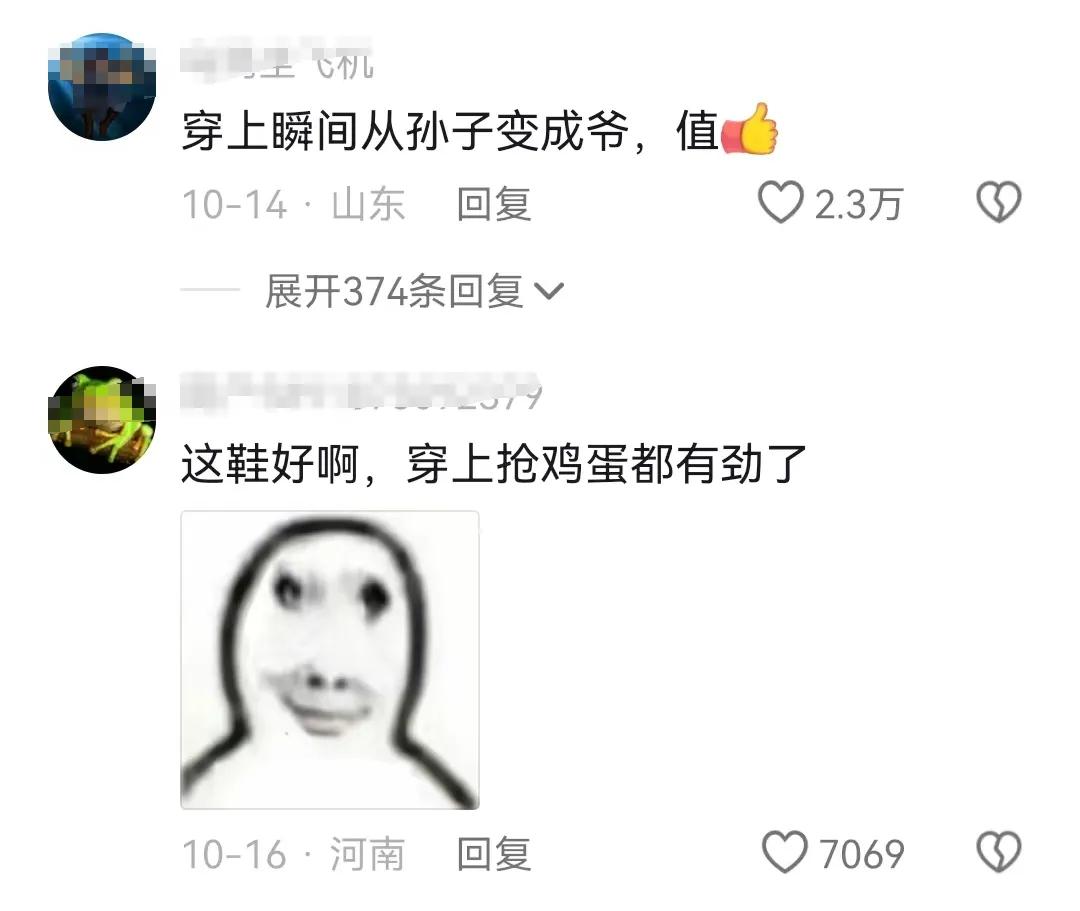This screenshot has height=911, width=1080.
Task: Open the first commenter's blue avatar
Action: click(x=102, y=87)
